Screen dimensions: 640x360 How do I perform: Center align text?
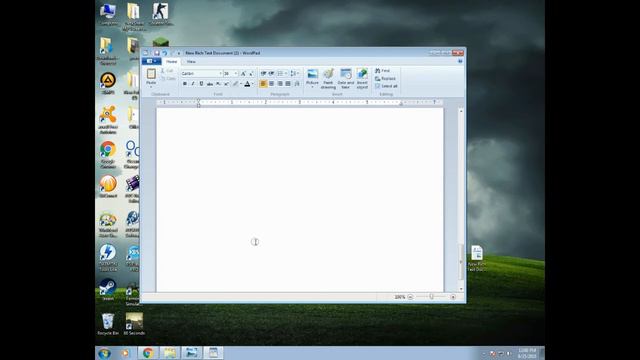[271, 84]
